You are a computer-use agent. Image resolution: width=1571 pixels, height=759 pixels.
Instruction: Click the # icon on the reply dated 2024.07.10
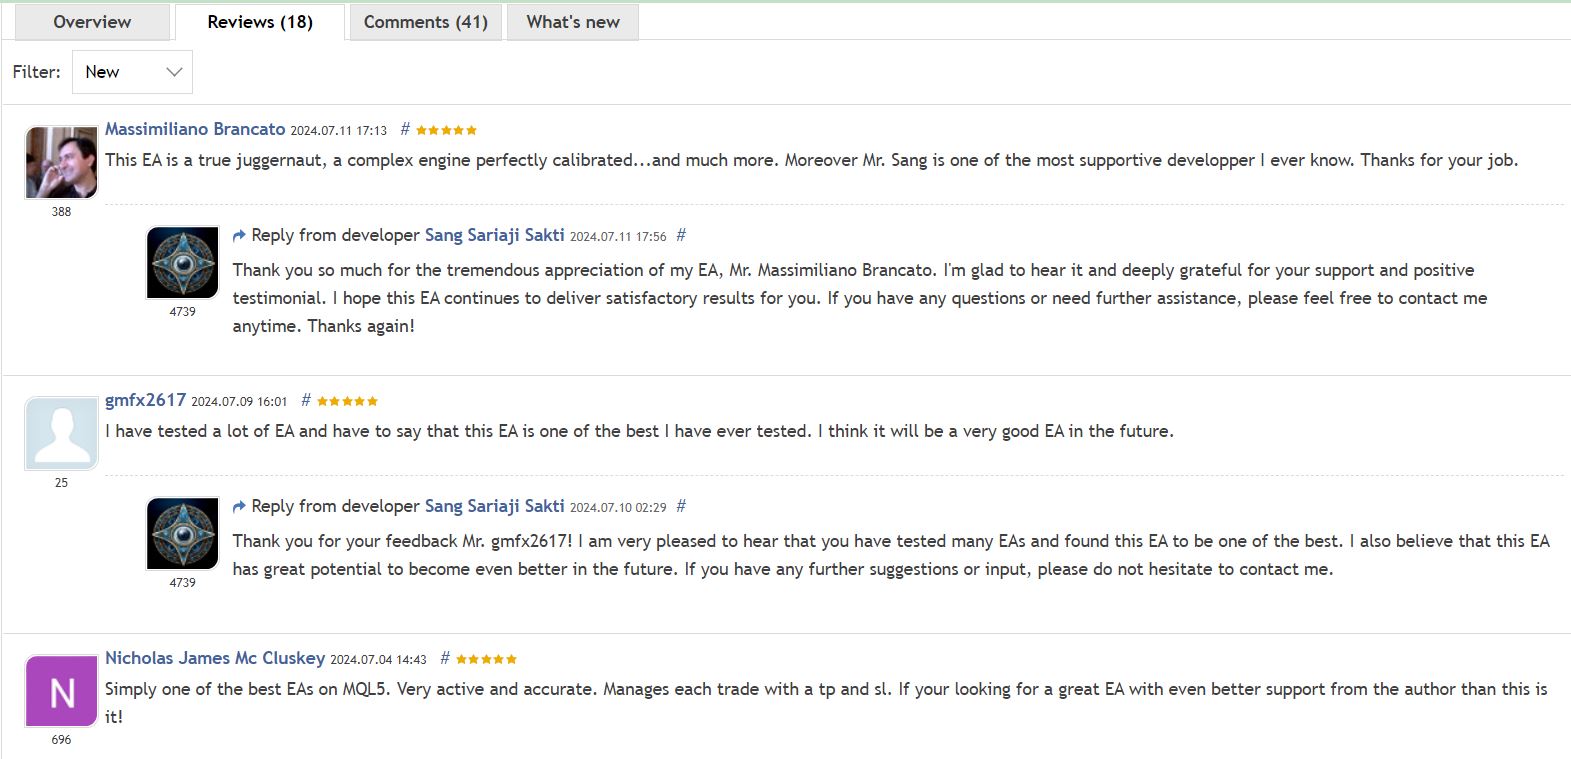pos(681,506)
